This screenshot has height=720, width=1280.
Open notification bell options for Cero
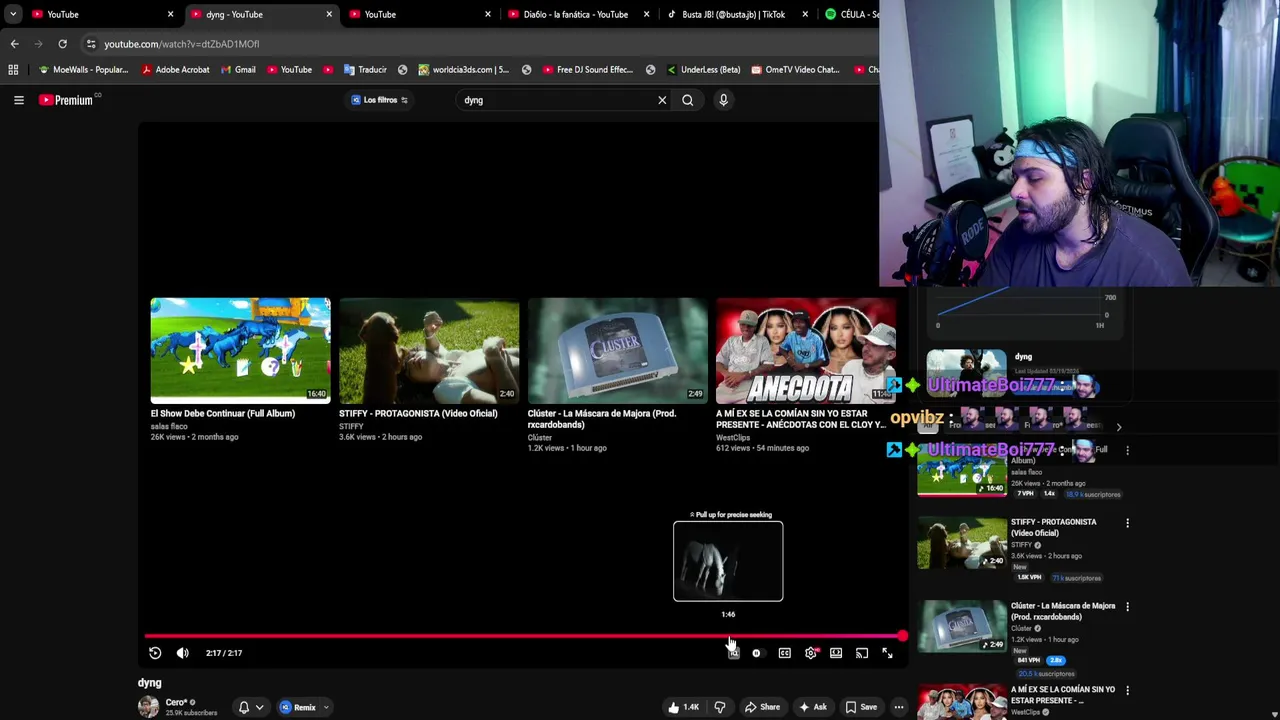251,707
